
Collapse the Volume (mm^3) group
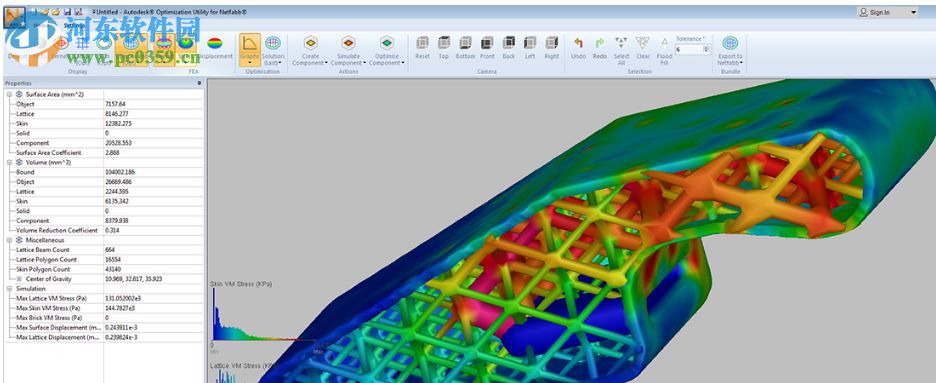point(9,162)
